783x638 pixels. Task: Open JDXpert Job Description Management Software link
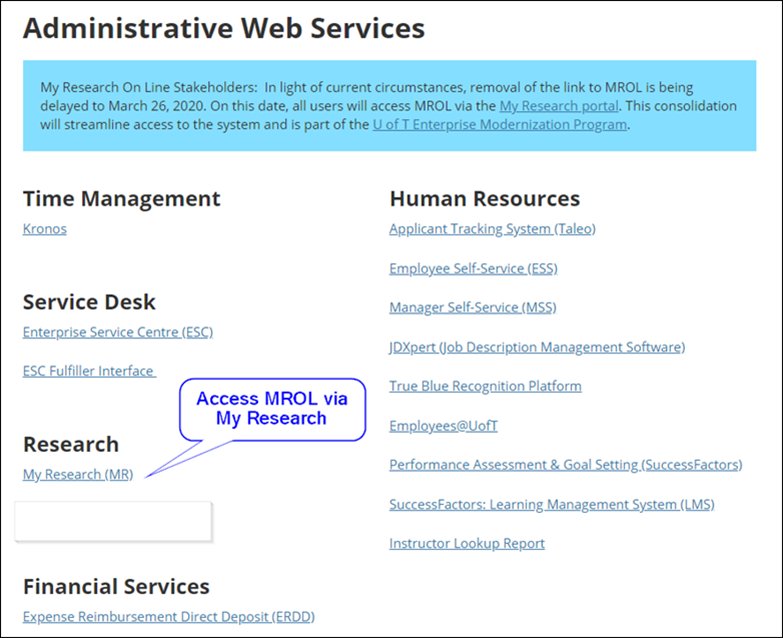click(x=537, y=347)
